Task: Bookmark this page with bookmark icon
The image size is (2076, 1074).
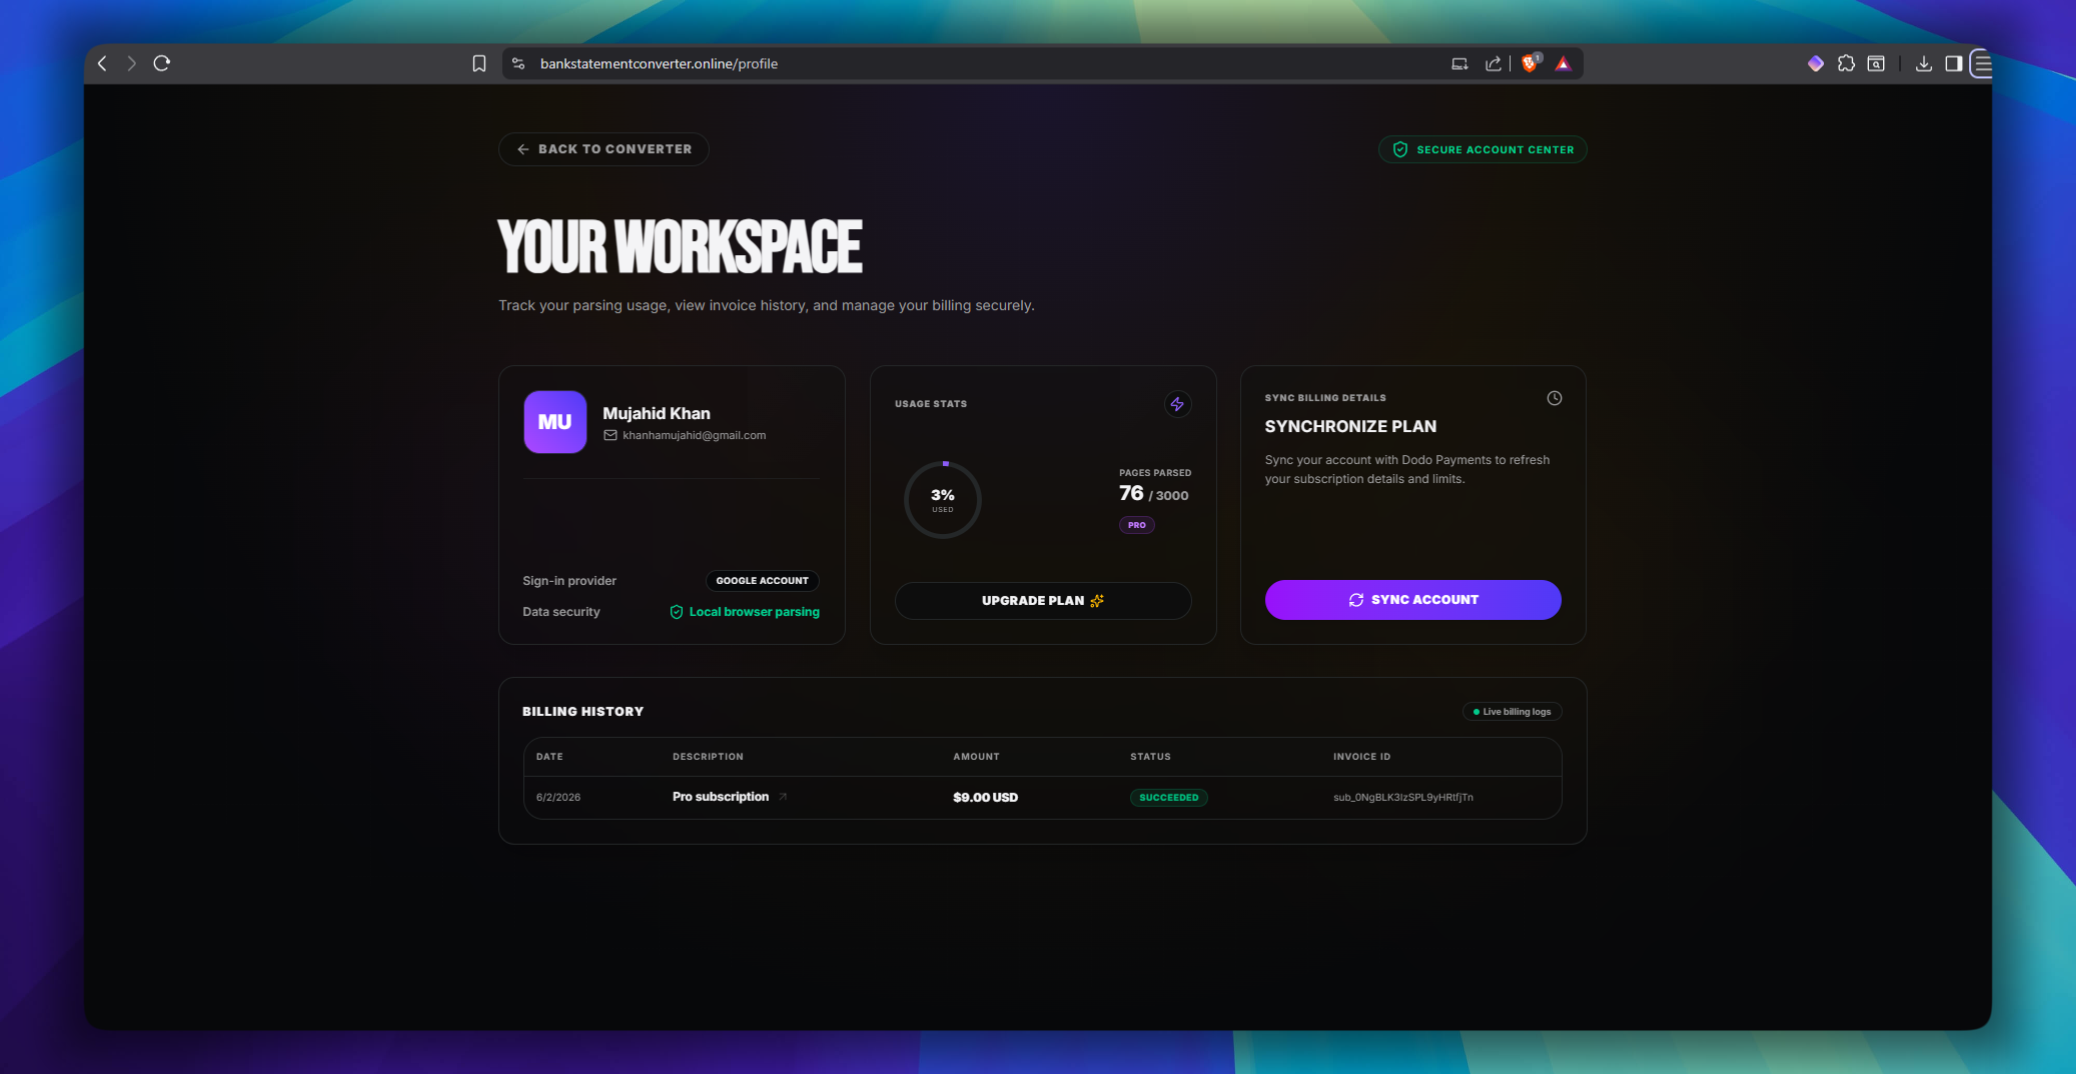Action: pyautogui.click(x=479, y=63)
